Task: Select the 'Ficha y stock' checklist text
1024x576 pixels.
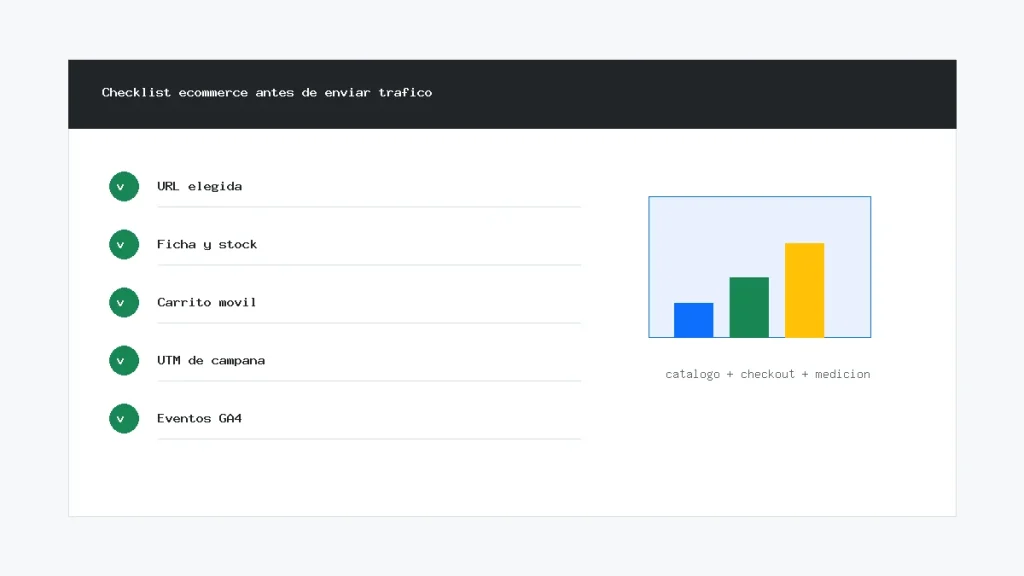Action: tap(207, 244)
